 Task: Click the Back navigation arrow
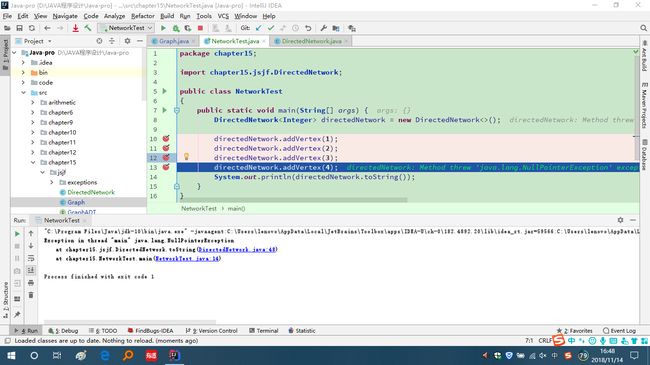pos(47,28)
